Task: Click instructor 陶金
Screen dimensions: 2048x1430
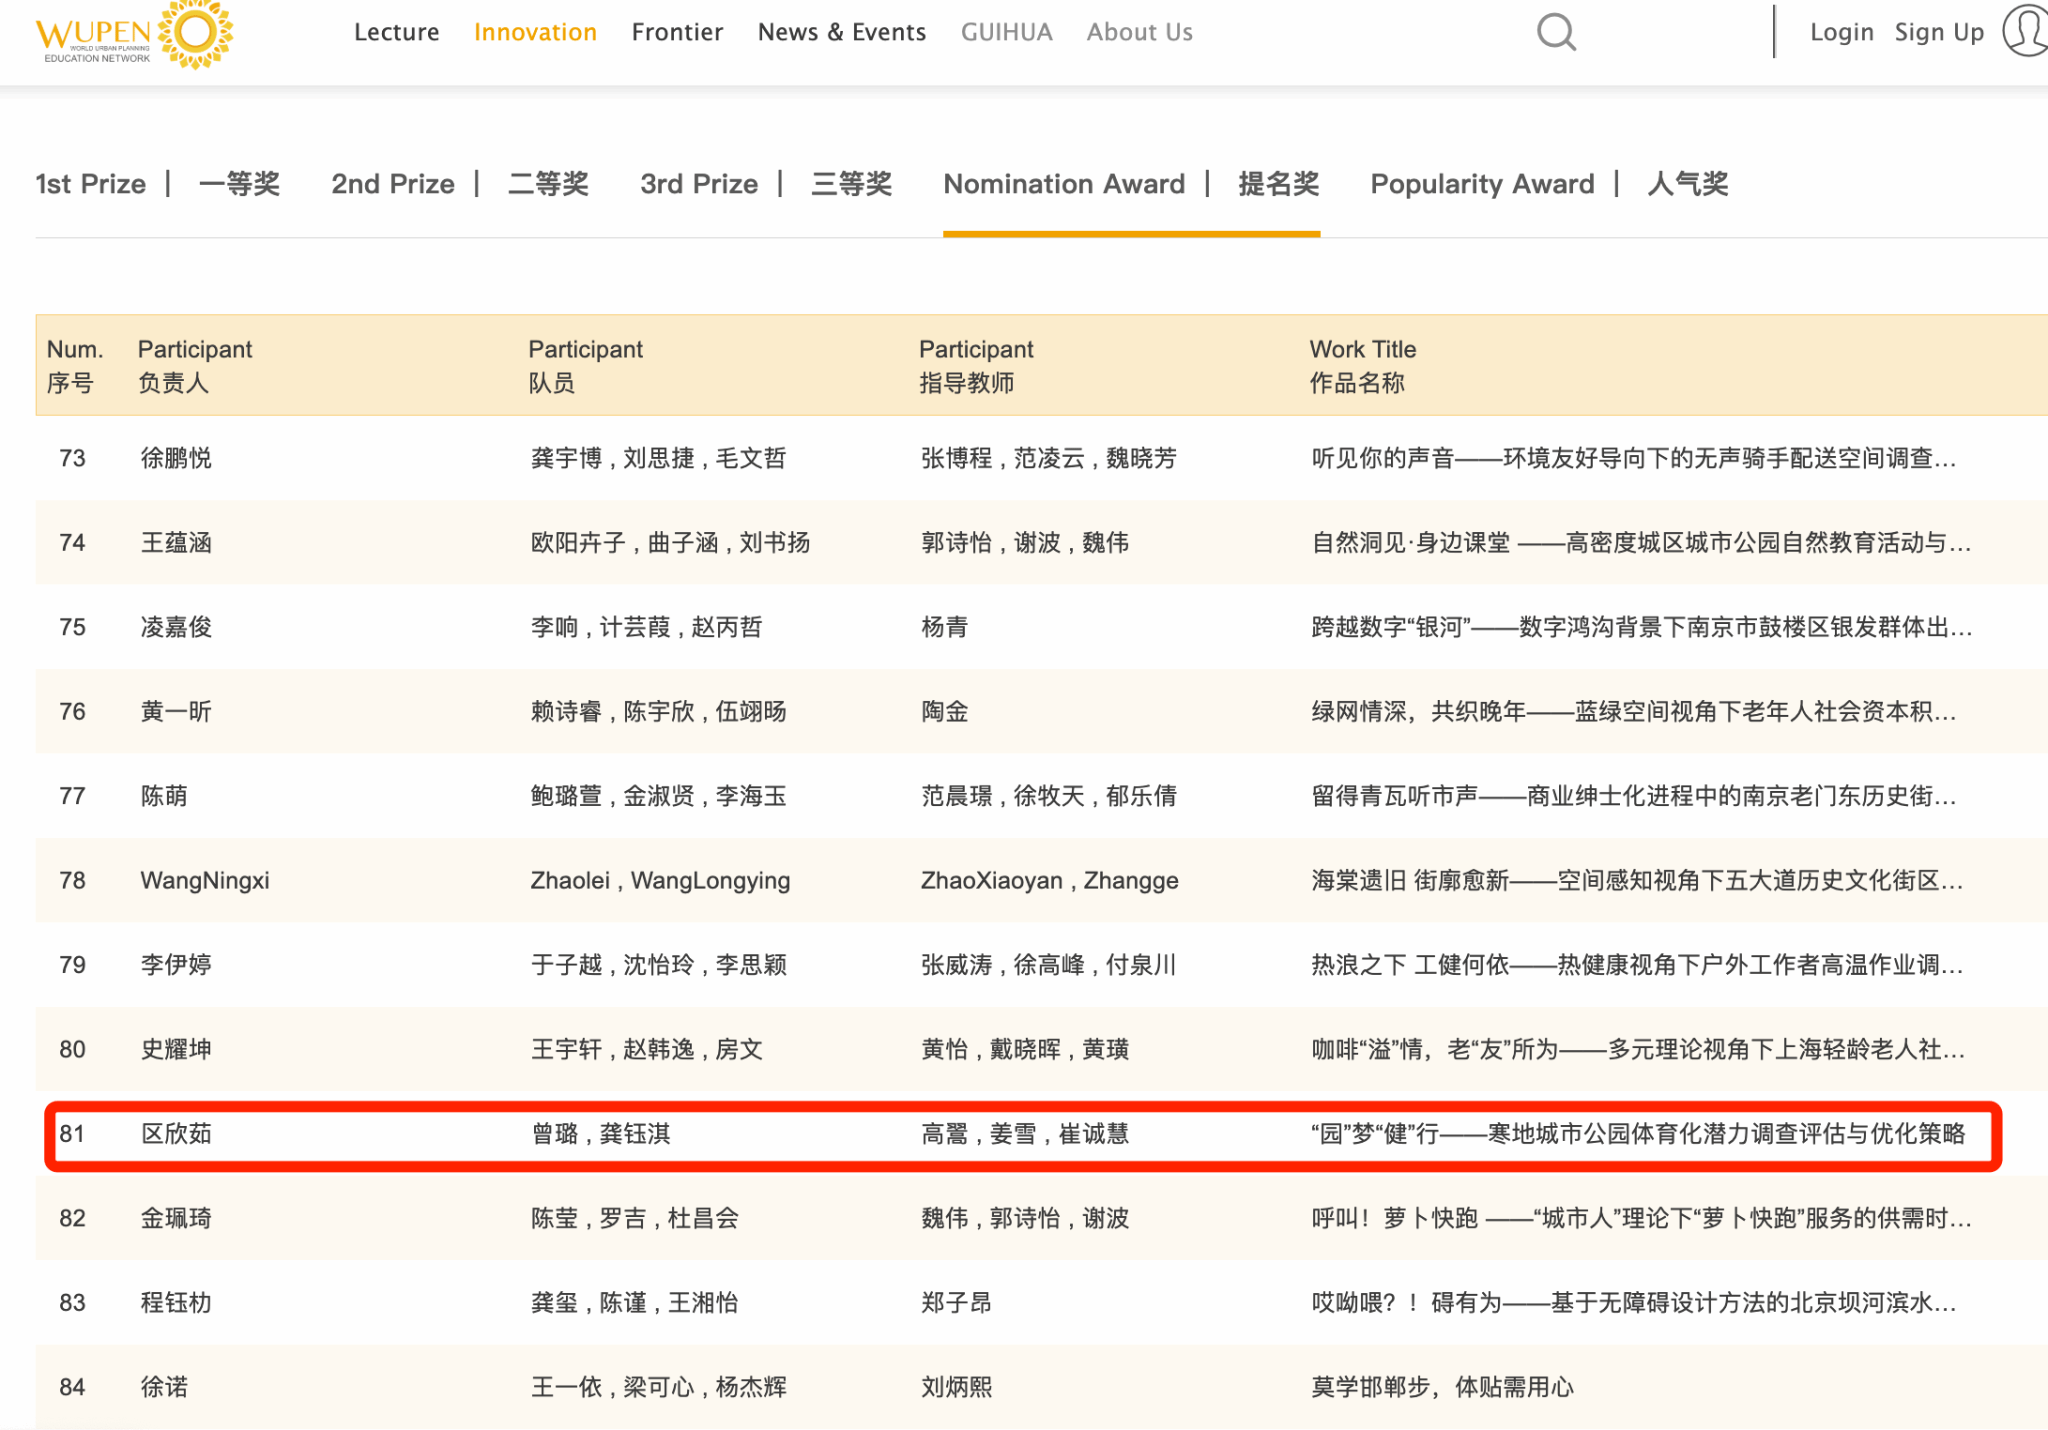Action: coord(945,712)
